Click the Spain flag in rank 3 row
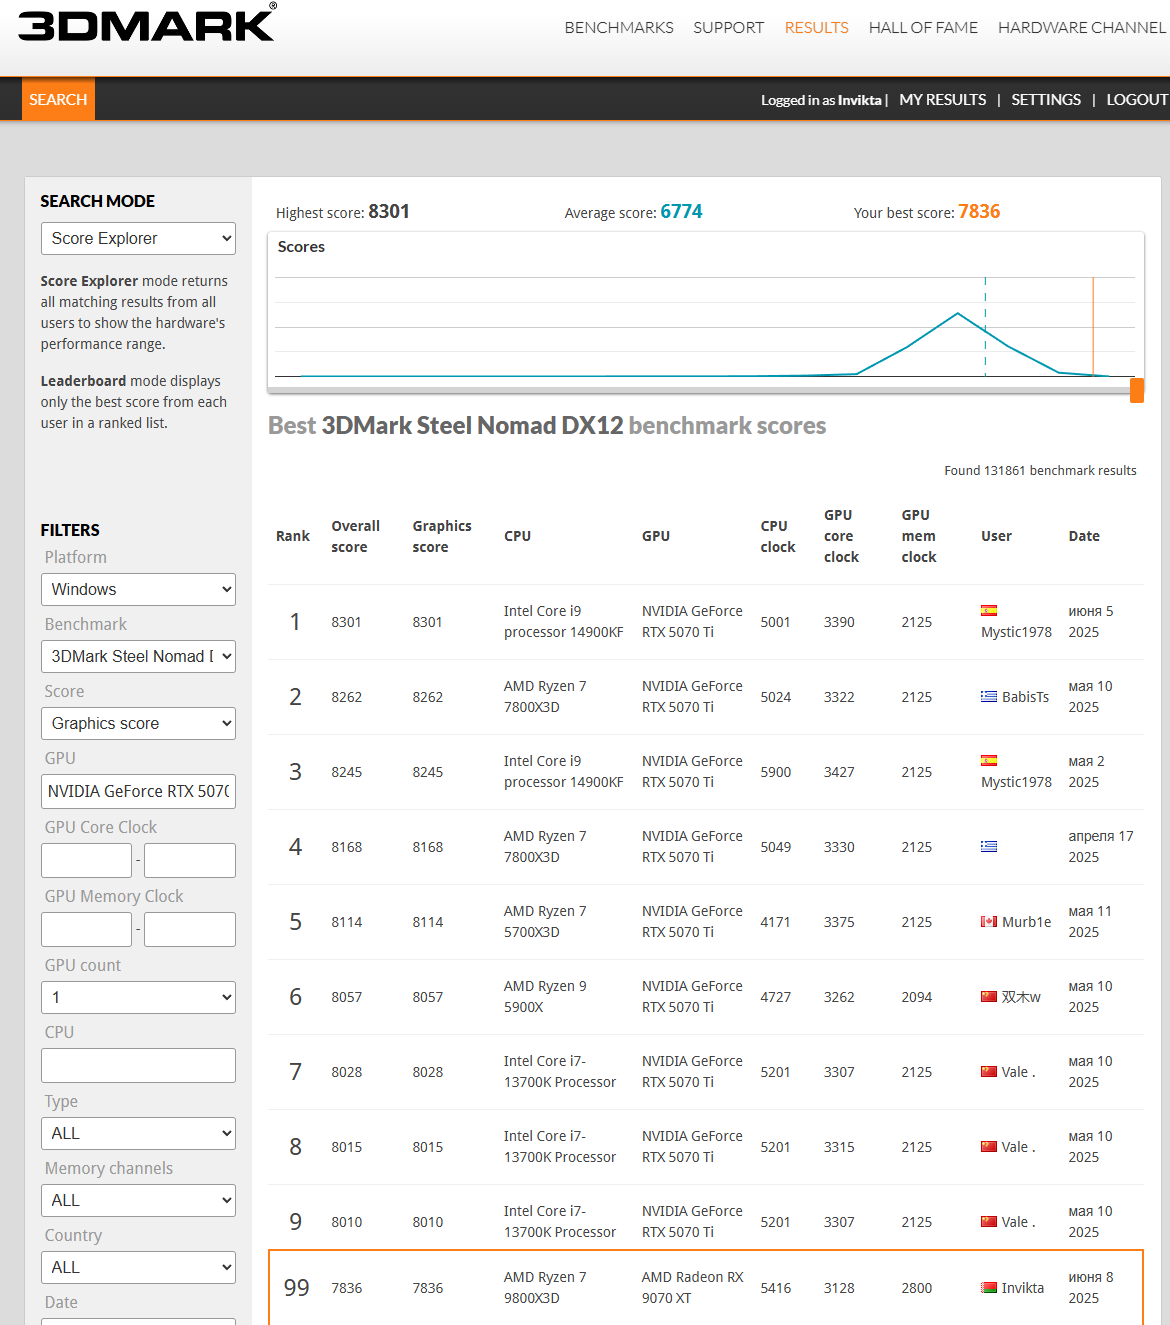 pos(989,761)
